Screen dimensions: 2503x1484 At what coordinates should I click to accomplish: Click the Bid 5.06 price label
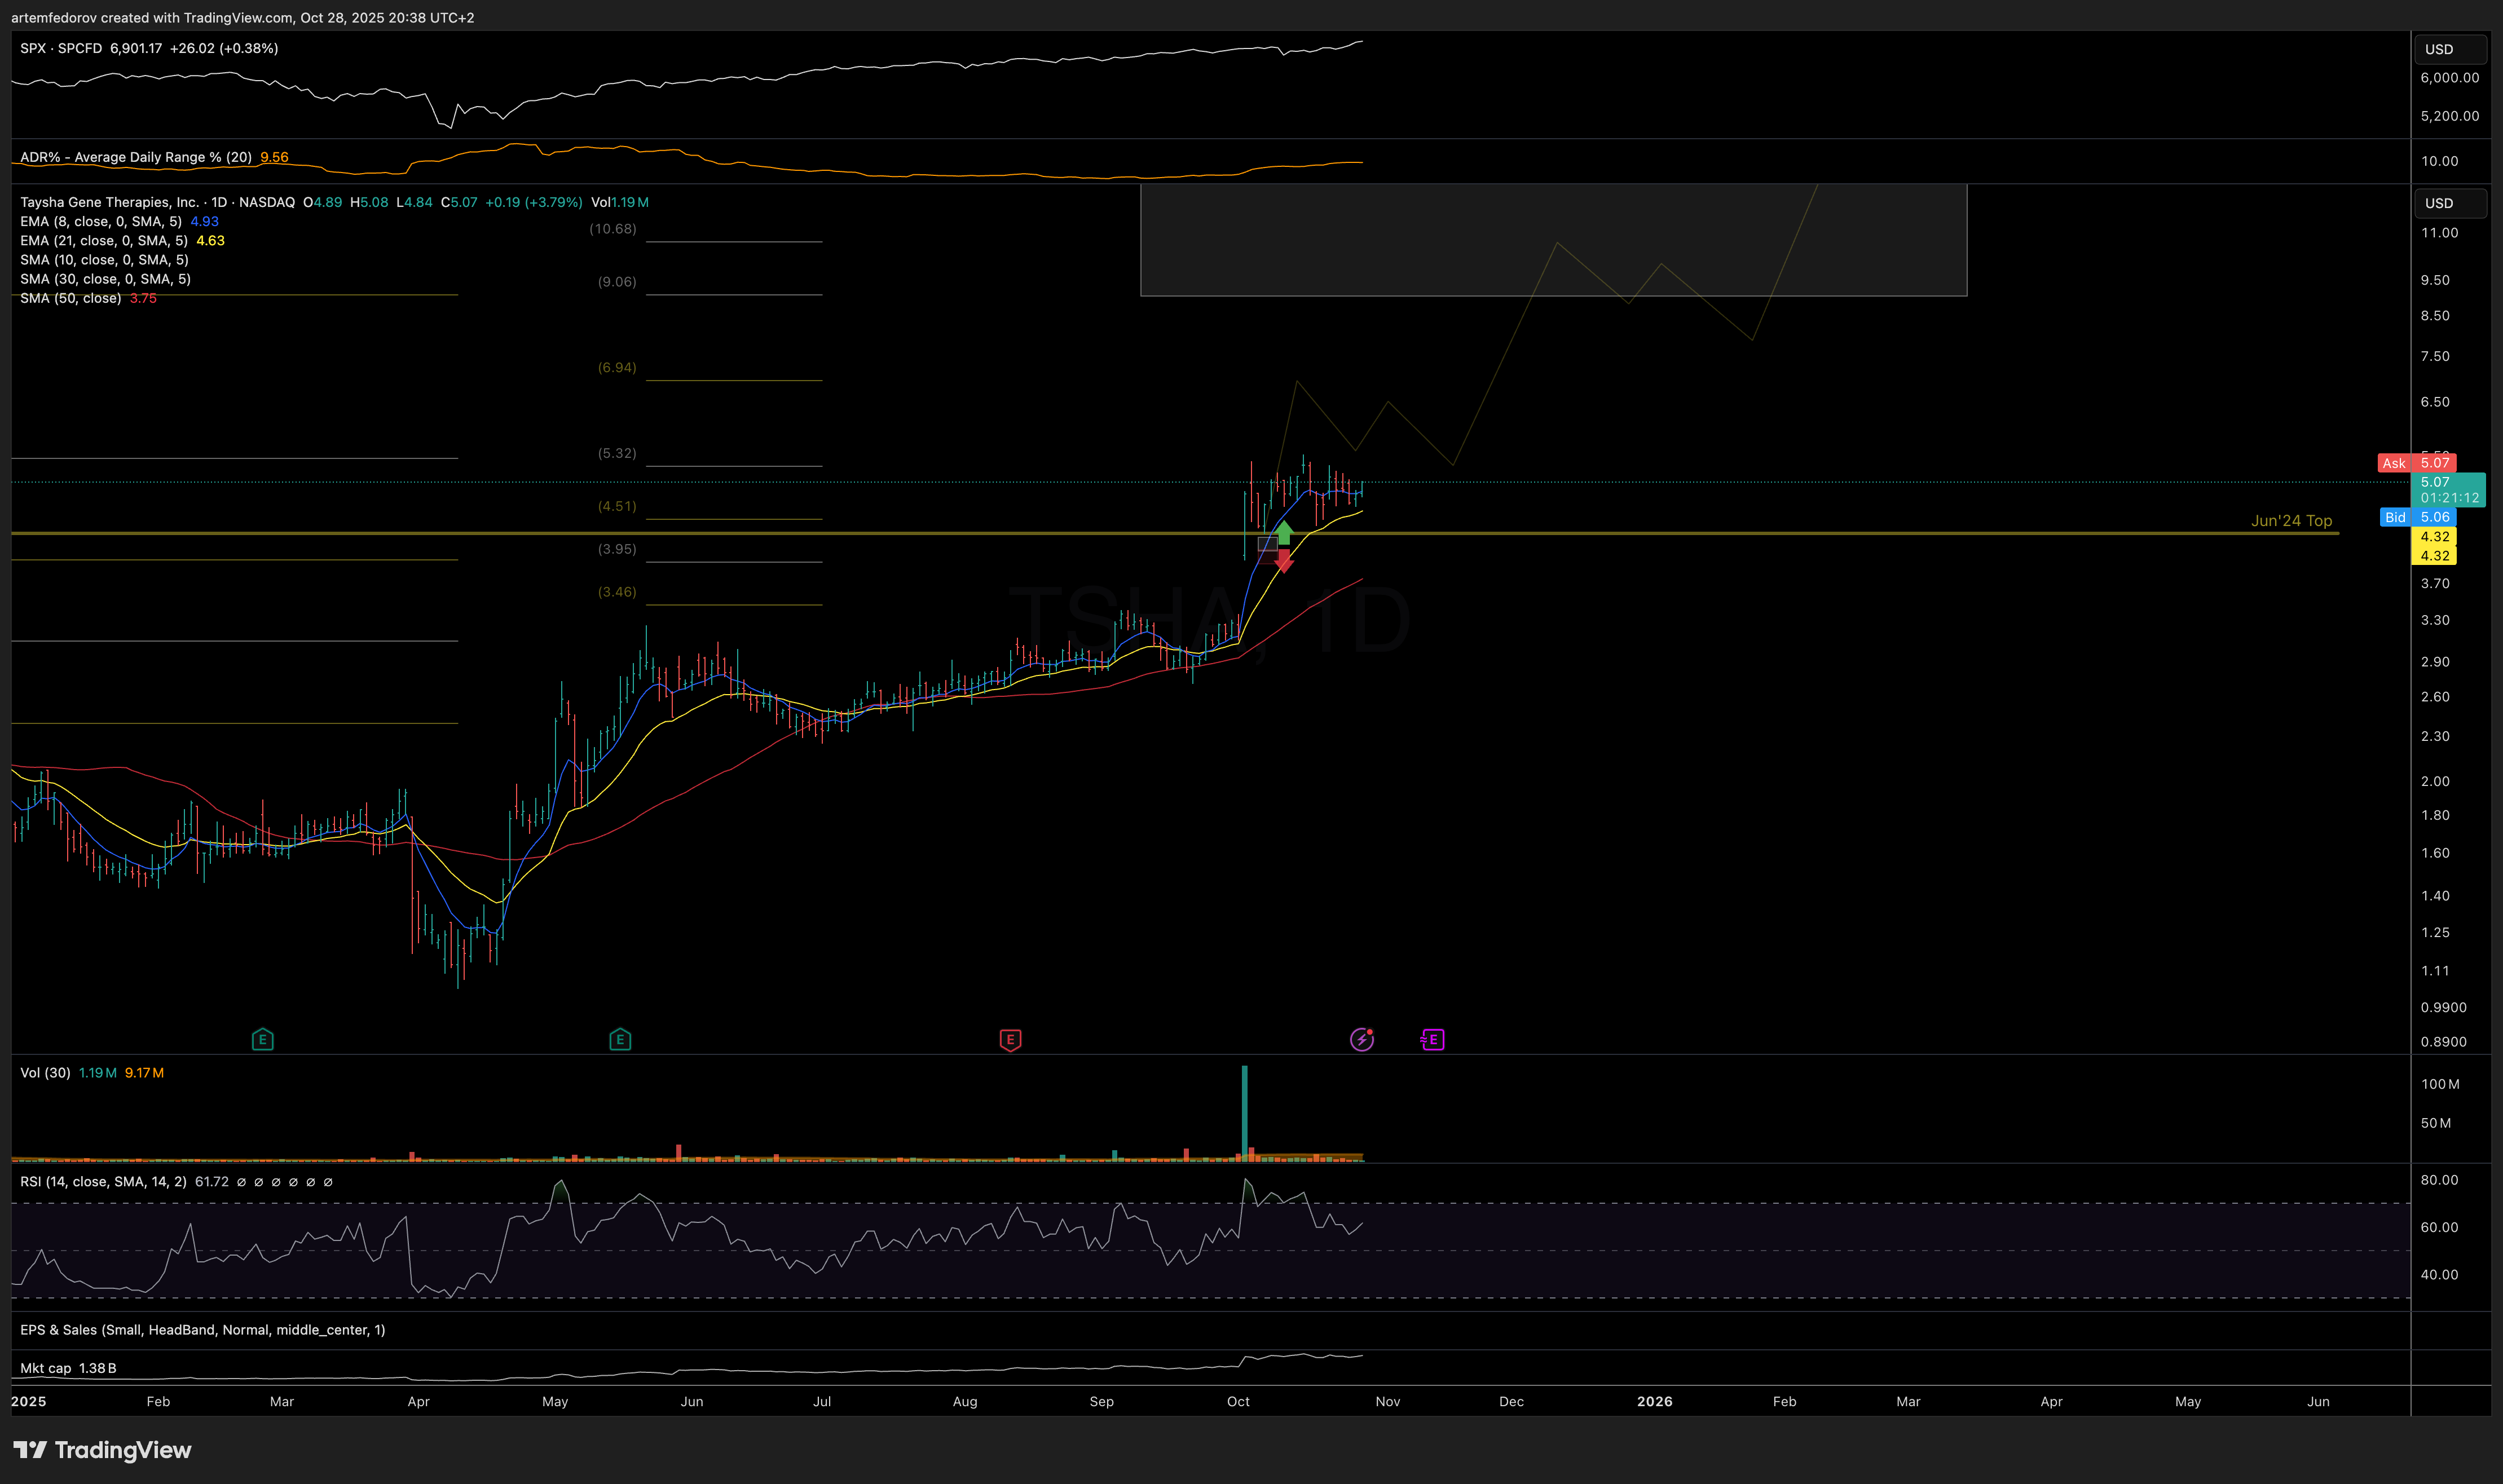[2417, 517]
